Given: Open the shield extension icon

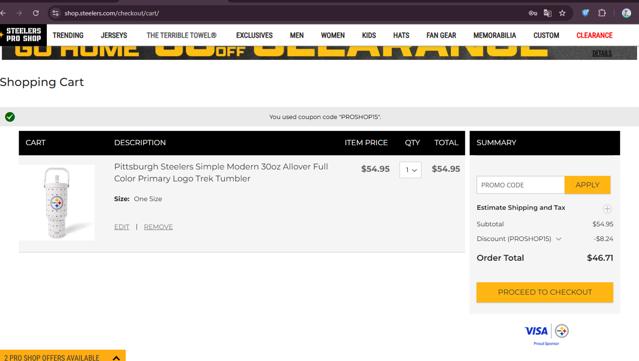Looking at the screenshot, I should pyautogui.click(x=585, y=13).
